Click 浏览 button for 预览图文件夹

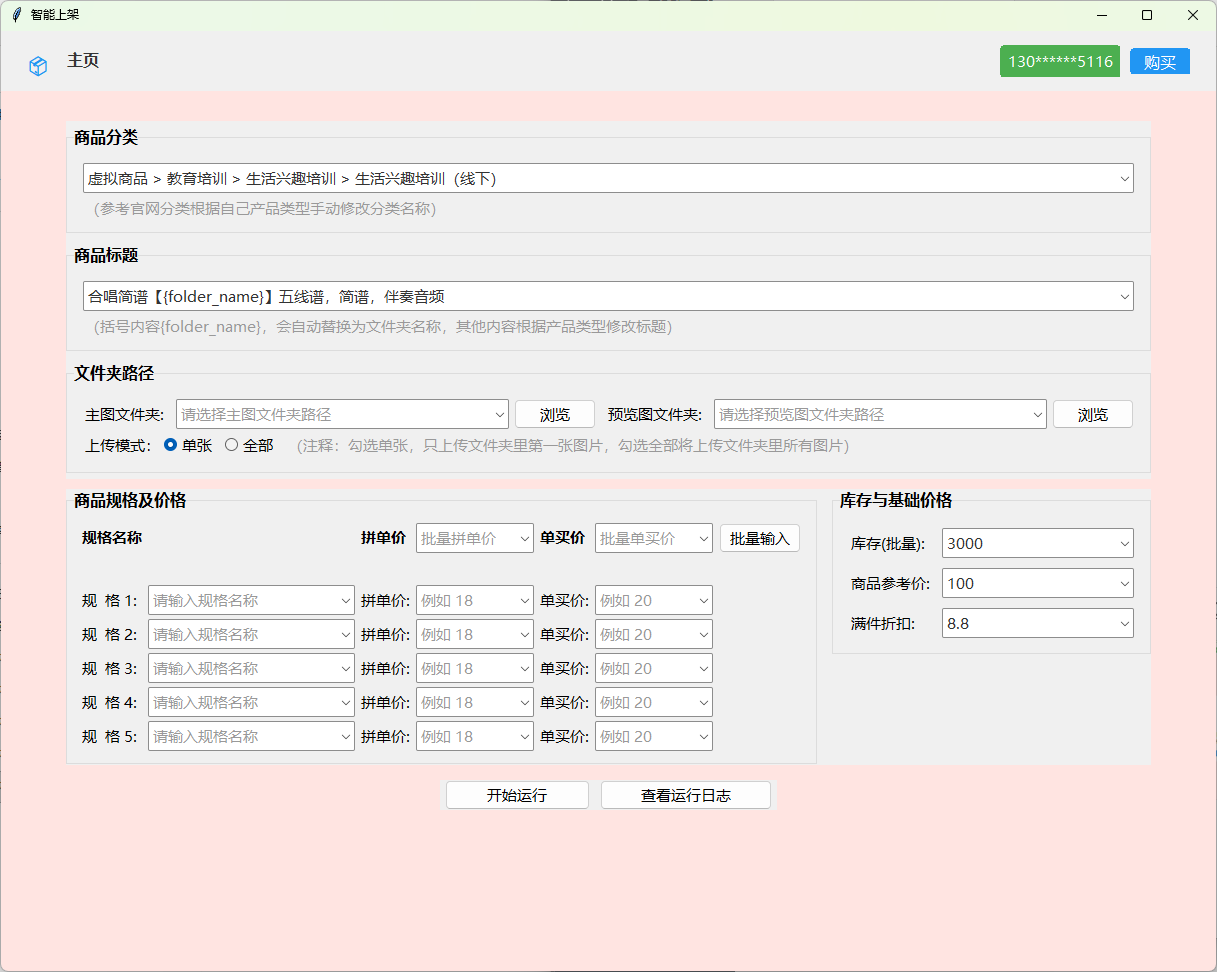click(x=1092, y=414)
